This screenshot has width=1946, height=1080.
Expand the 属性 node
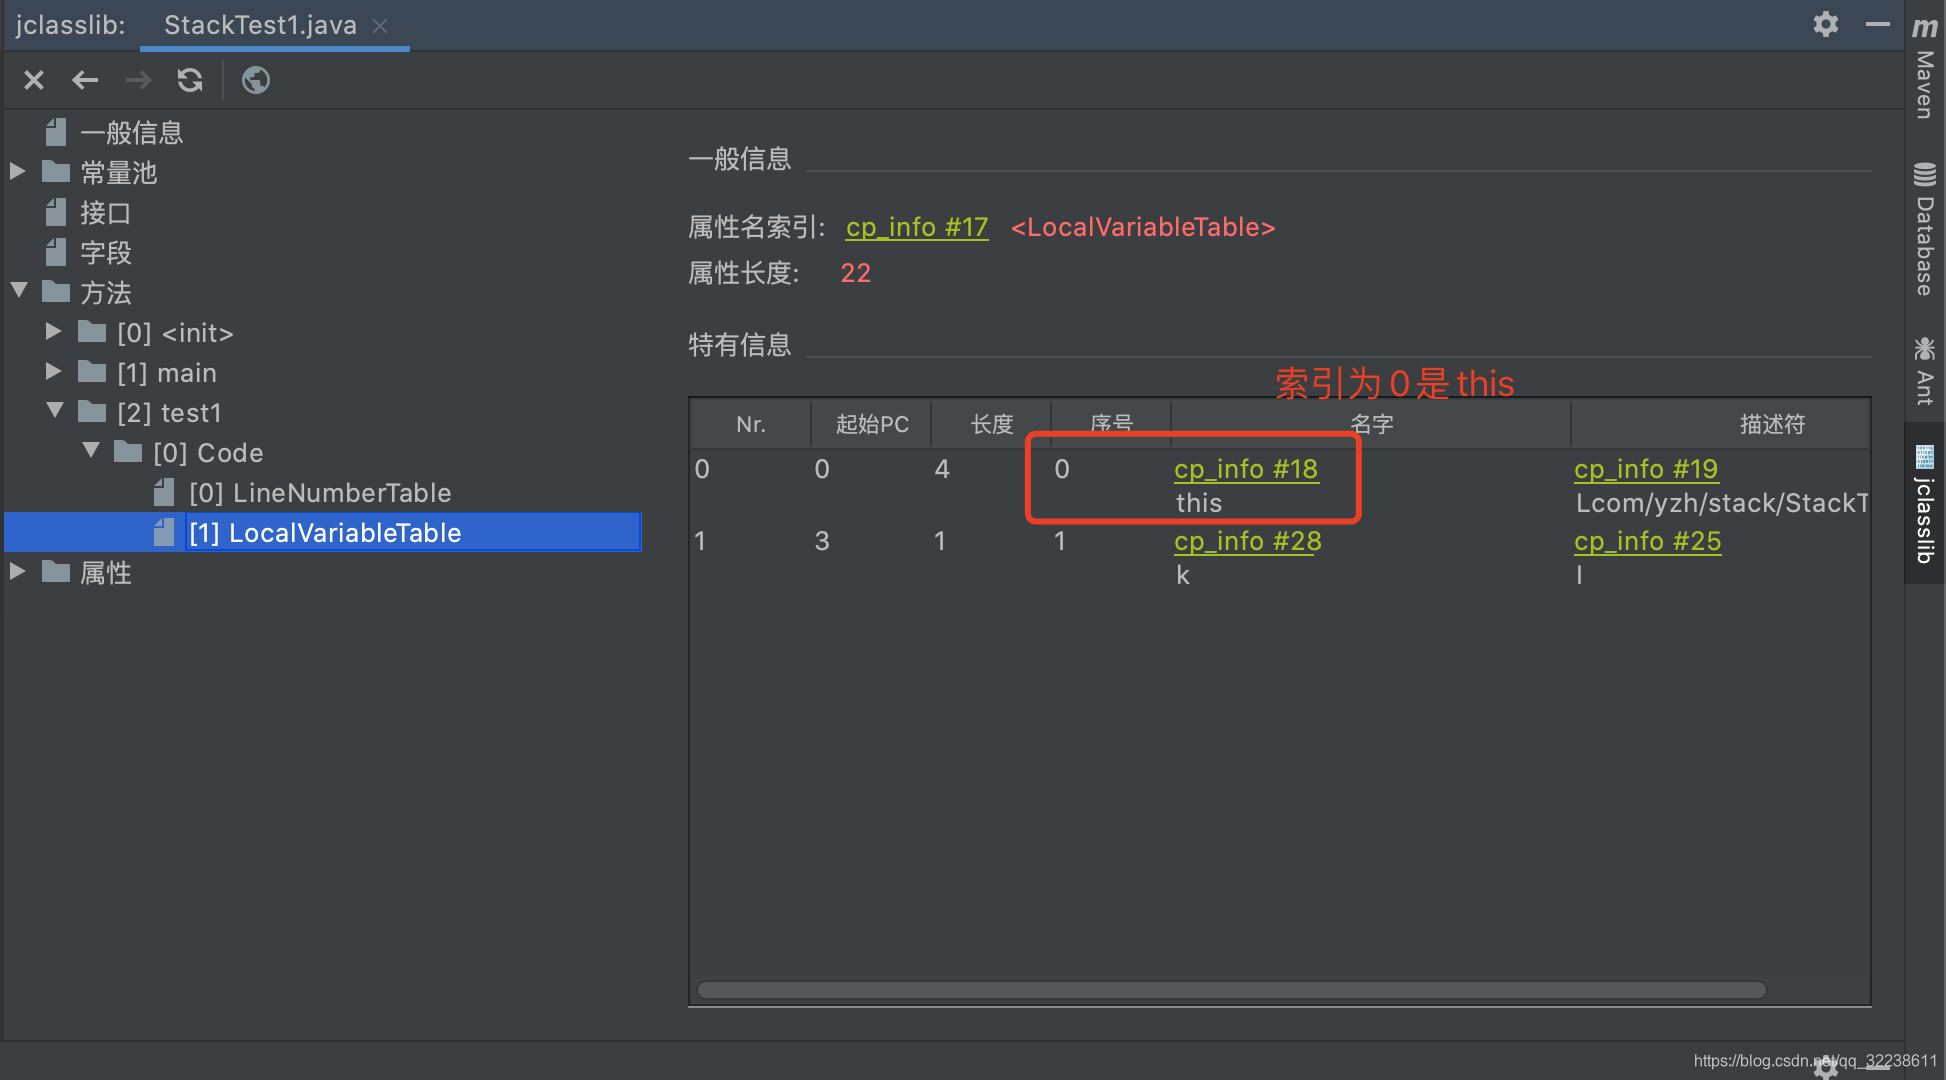(17, 571)
